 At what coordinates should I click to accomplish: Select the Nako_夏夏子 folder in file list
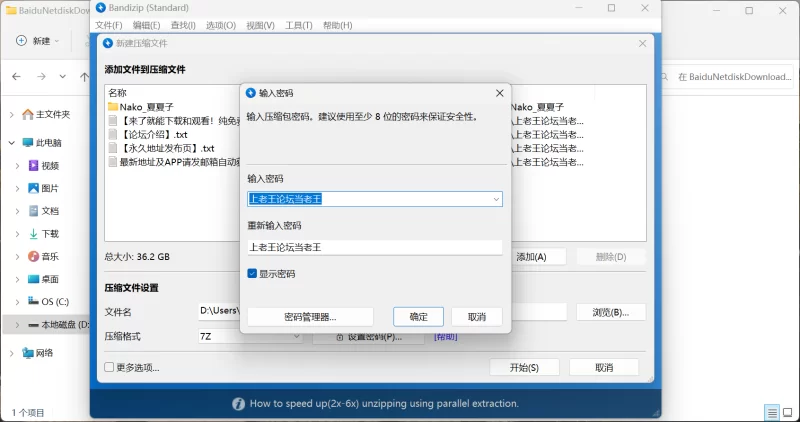[x=146, y=107]
